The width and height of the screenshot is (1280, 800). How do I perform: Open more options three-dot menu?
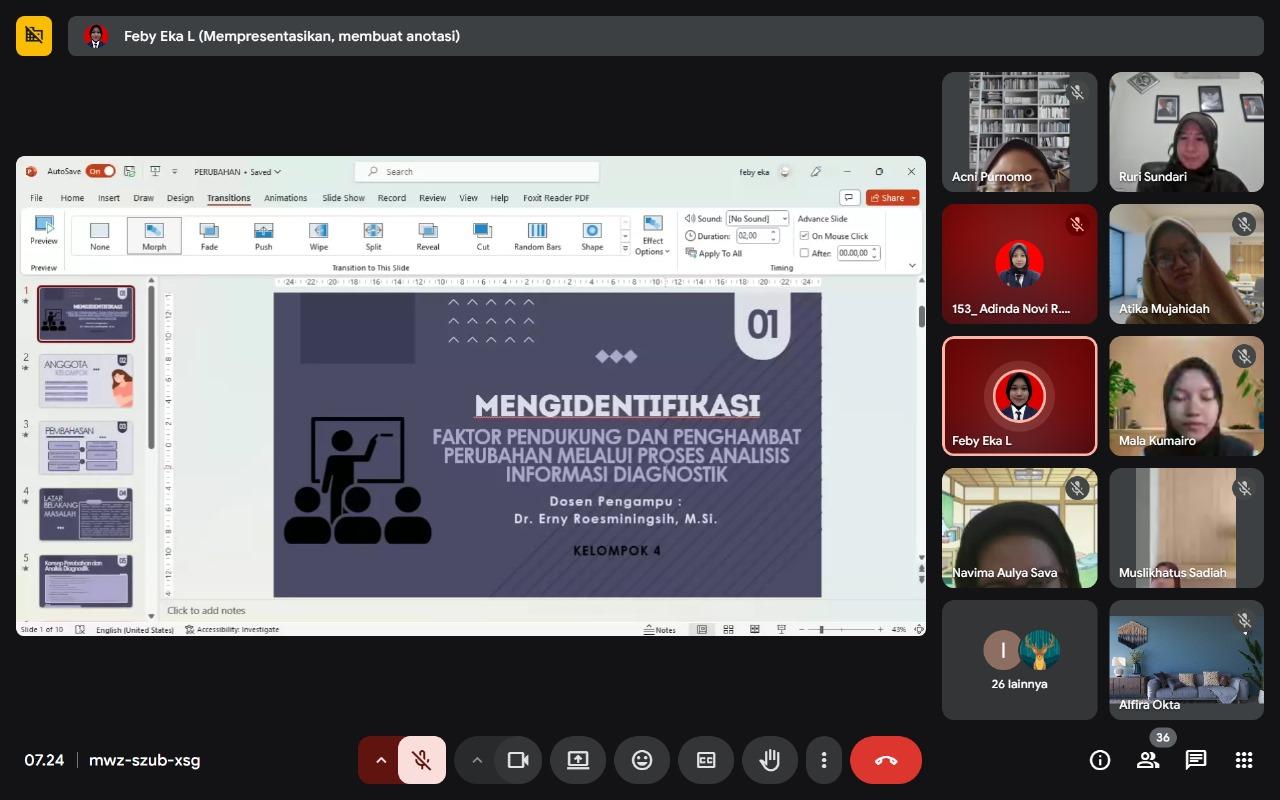pos(824,760)
